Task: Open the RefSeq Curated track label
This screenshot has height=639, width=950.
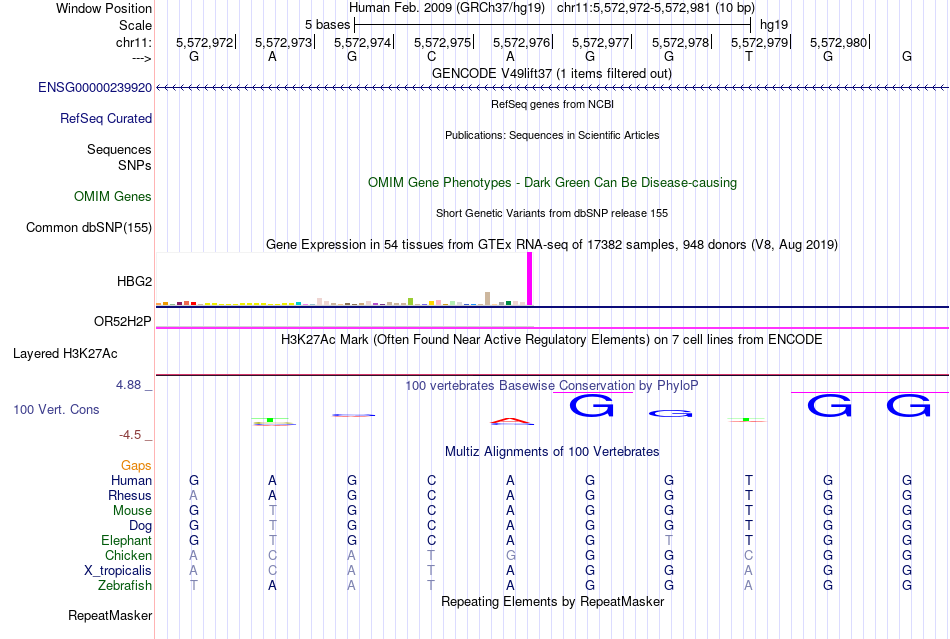Action: pyautogui.click(x=106, y=119)
